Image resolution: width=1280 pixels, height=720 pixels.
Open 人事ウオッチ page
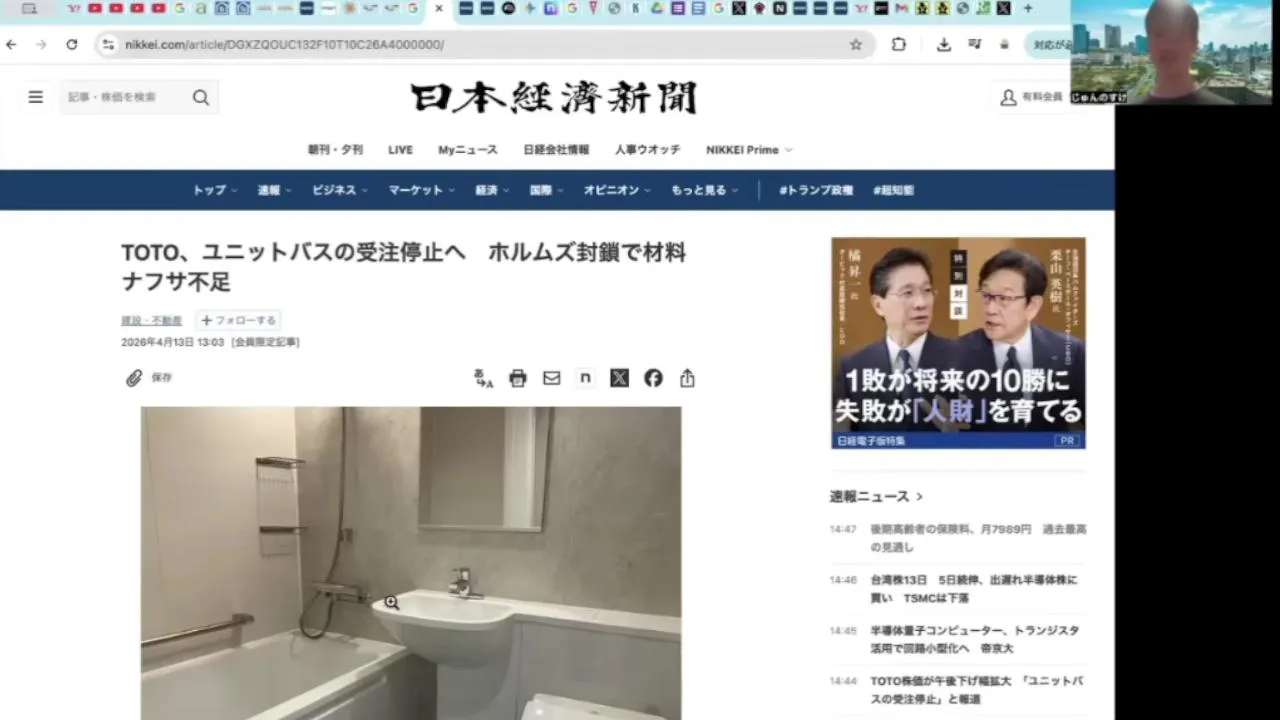pos(647,150)
